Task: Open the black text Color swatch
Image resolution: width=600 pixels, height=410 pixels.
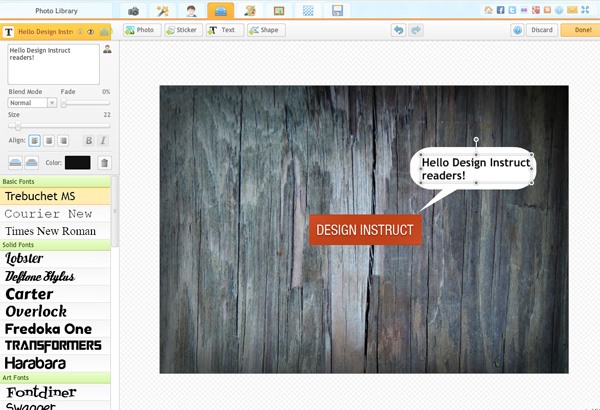Action: tap(78, 163)
